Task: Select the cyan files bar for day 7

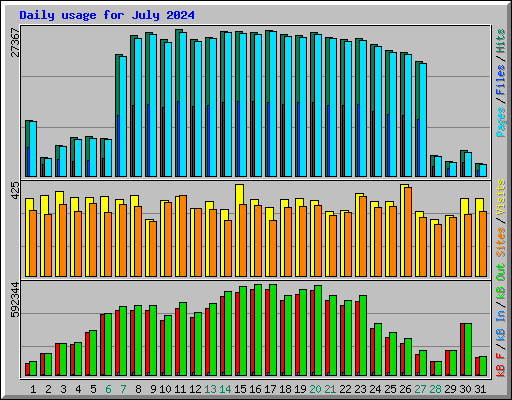Action: [x=123, y=116]
